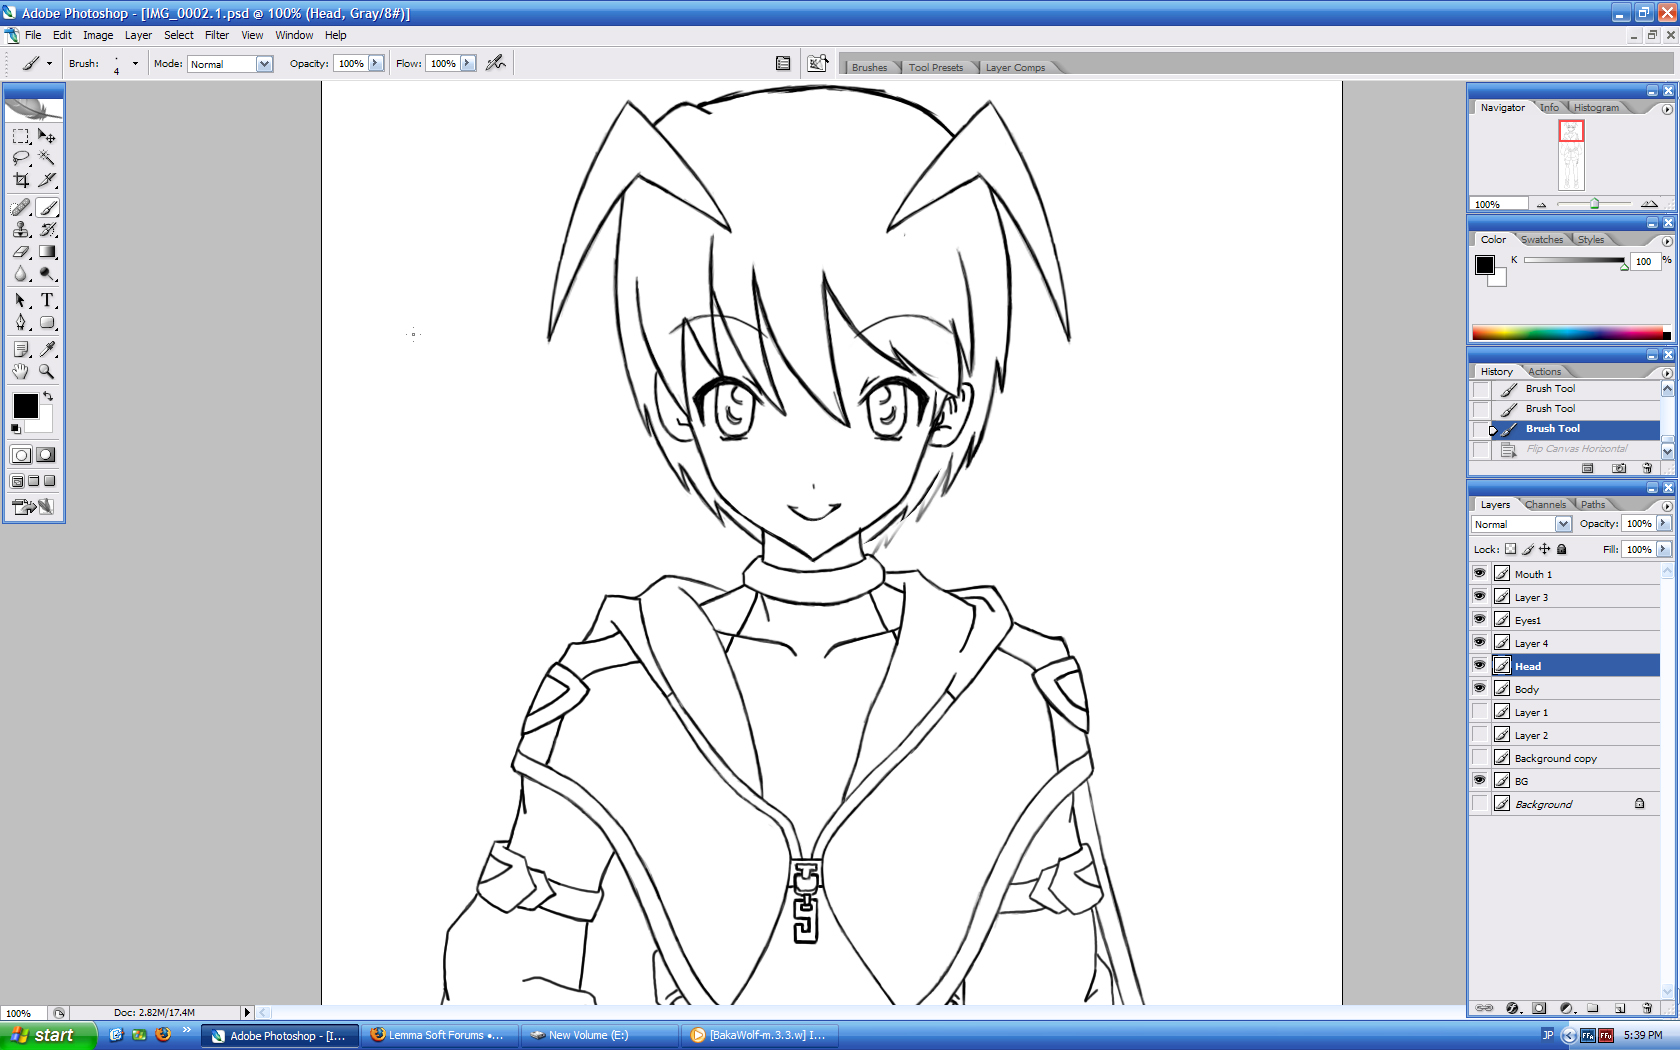This screenshot has height=1050, width=1680.
Task: Select the Eraser tool
Action: click(x=21, y=252)
